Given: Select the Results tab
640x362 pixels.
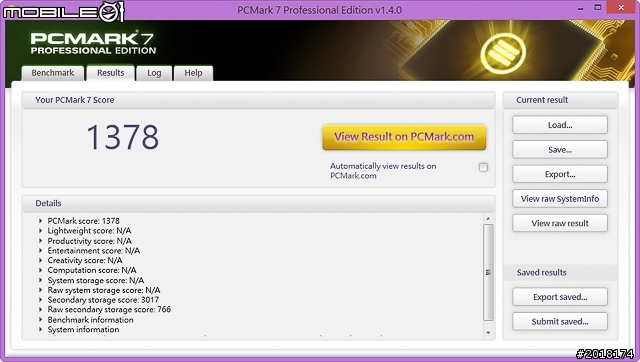Looking at the screenshot, I should click(x=111, y=73).
